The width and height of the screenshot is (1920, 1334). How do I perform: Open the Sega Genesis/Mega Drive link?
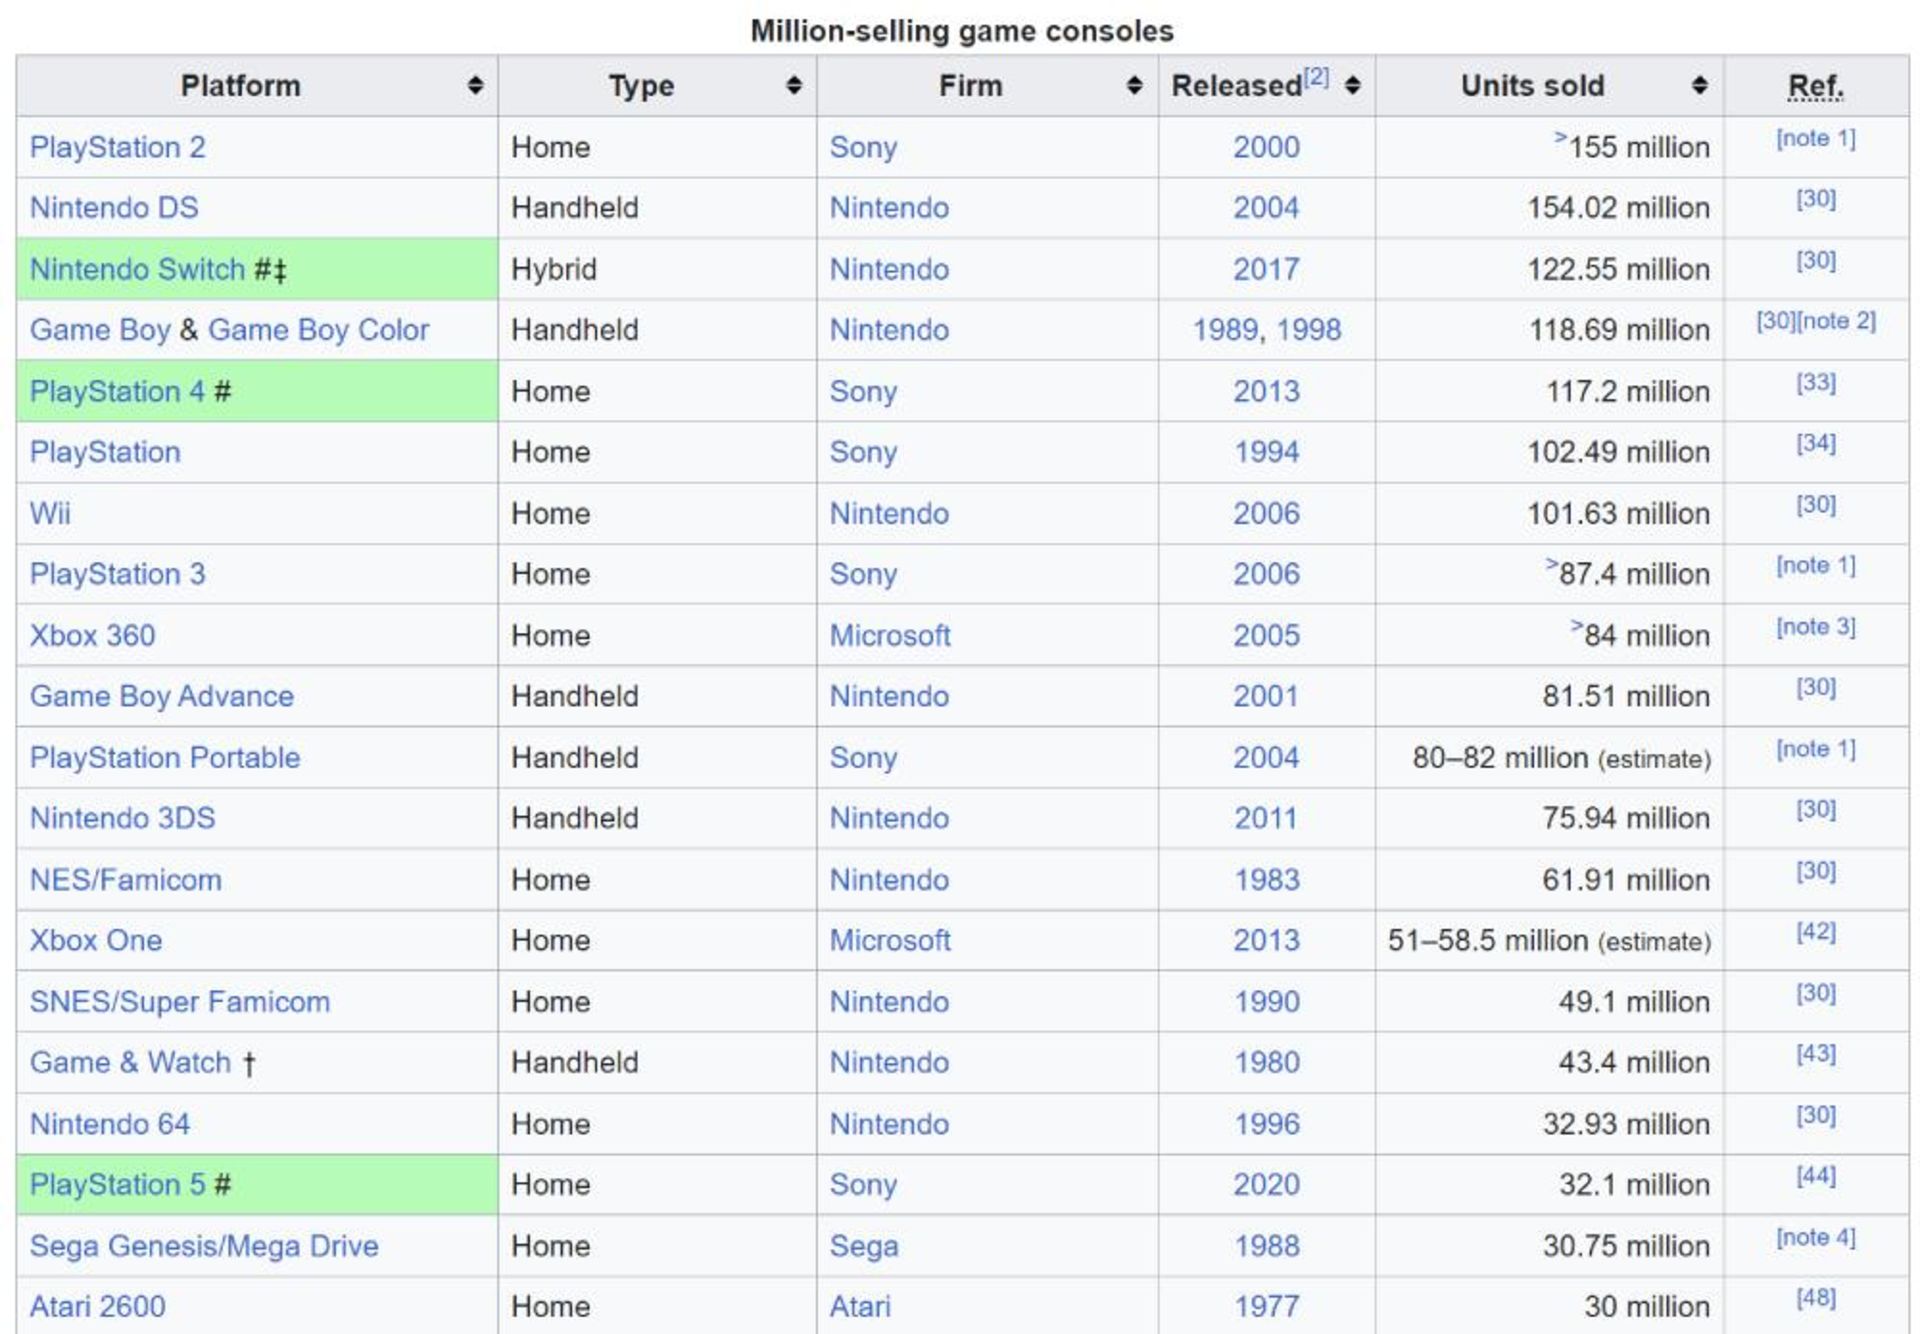[204, 1246]
